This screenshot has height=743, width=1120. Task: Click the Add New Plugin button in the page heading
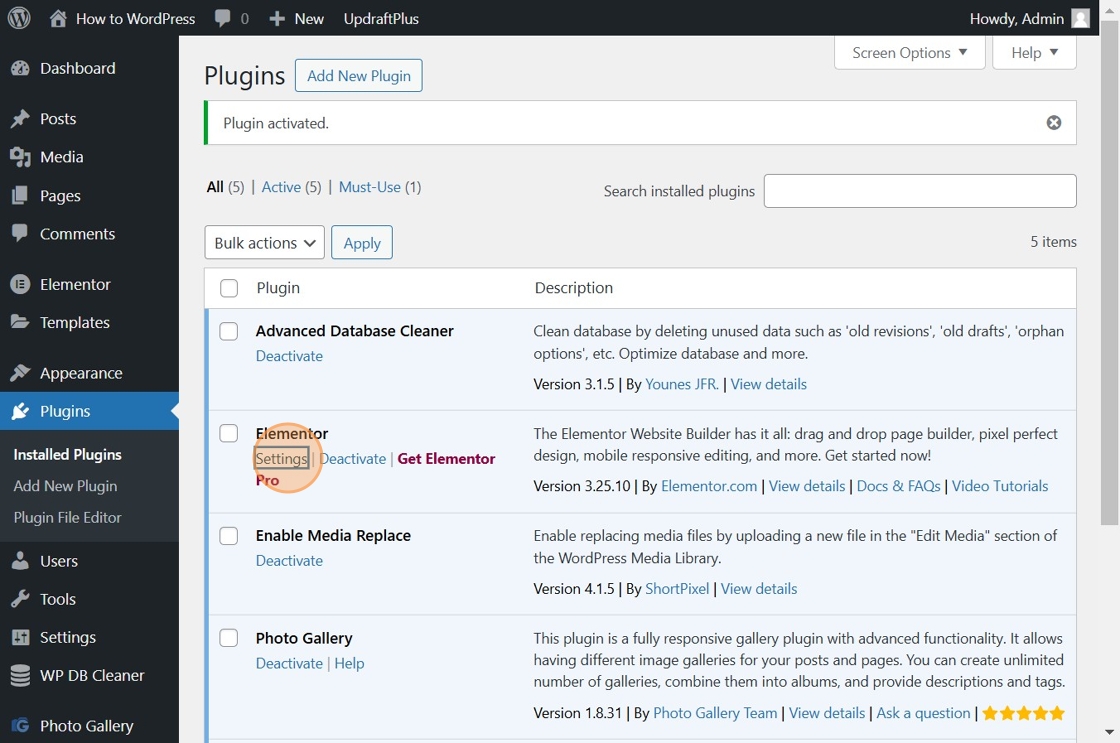pos(359,76)
